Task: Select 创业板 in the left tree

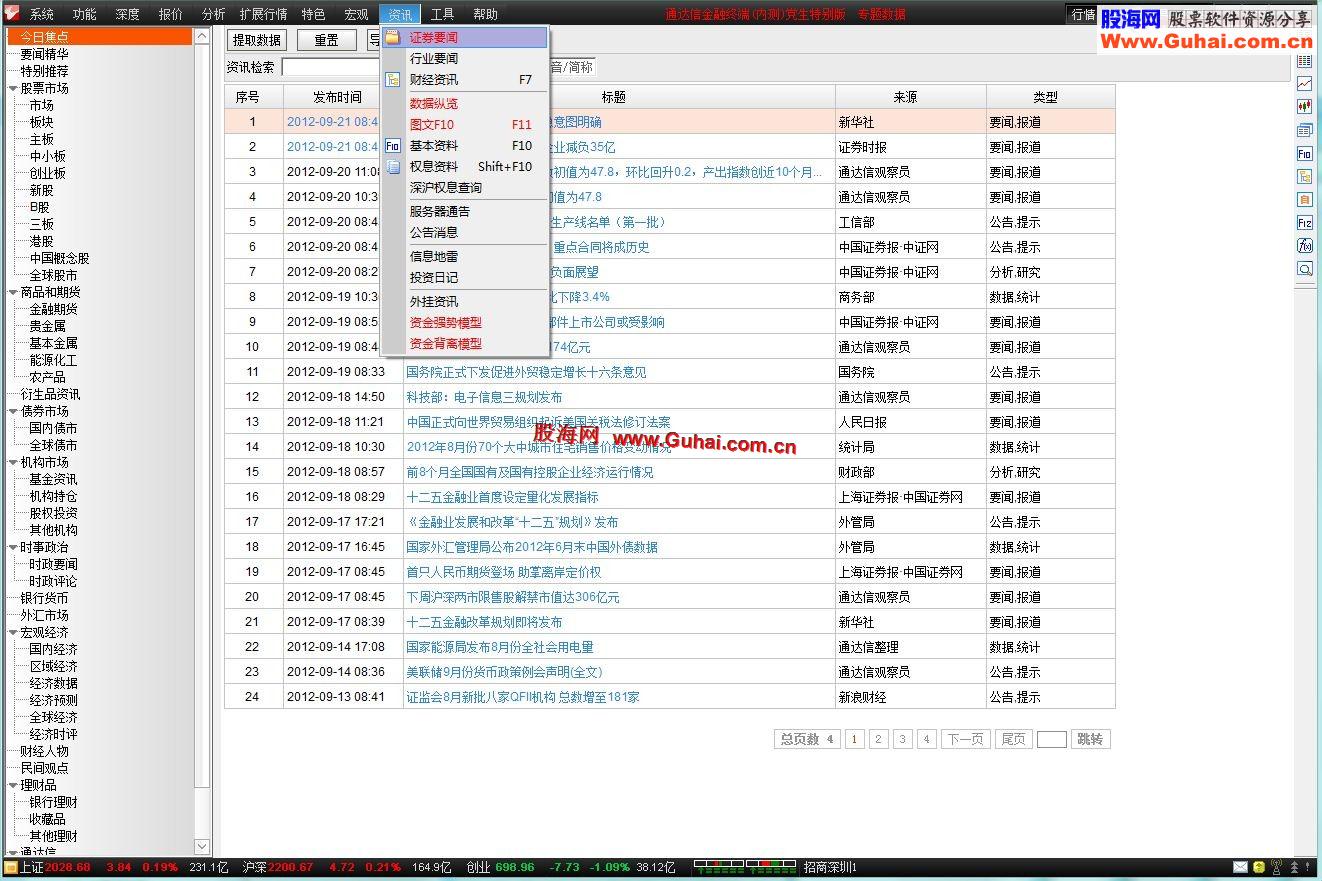Action: 48,173
